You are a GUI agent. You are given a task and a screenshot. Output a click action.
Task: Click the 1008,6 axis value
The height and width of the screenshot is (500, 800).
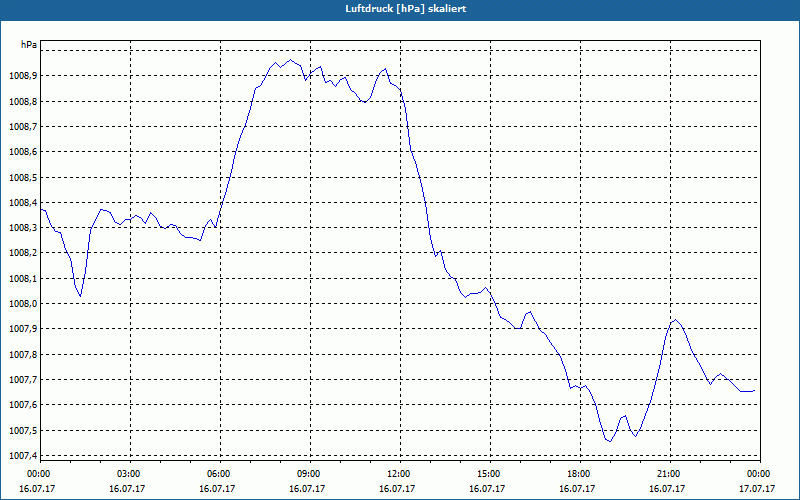point(23,152)
